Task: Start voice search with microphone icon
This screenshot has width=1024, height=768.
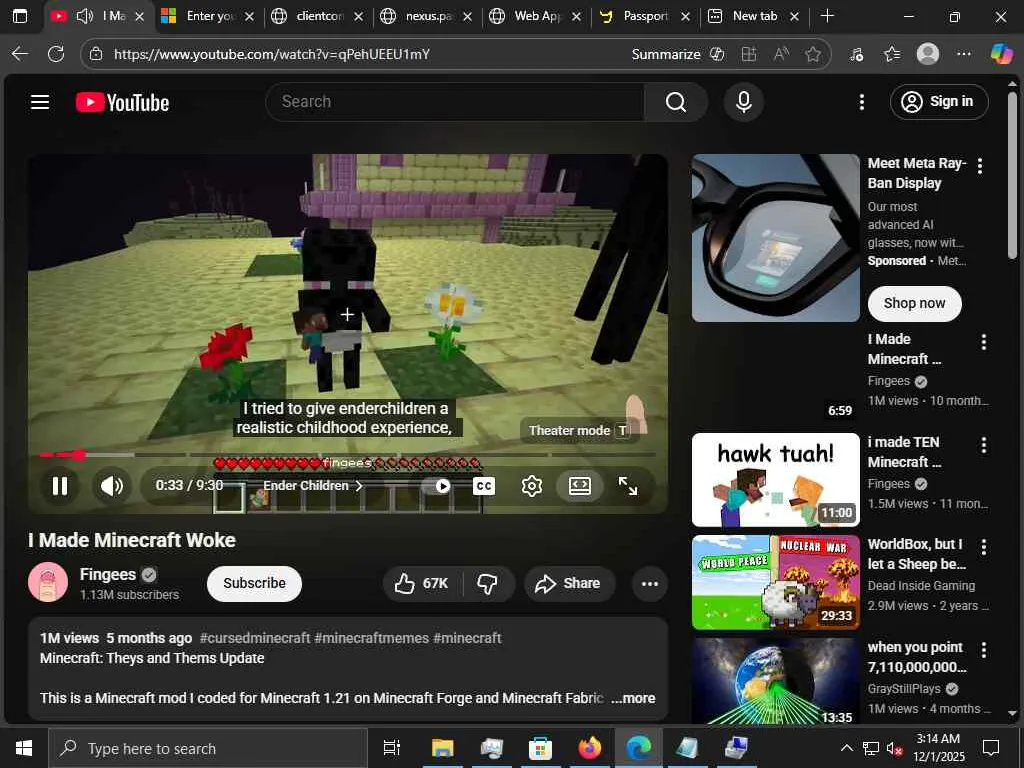Action: (x=743, y=102)
